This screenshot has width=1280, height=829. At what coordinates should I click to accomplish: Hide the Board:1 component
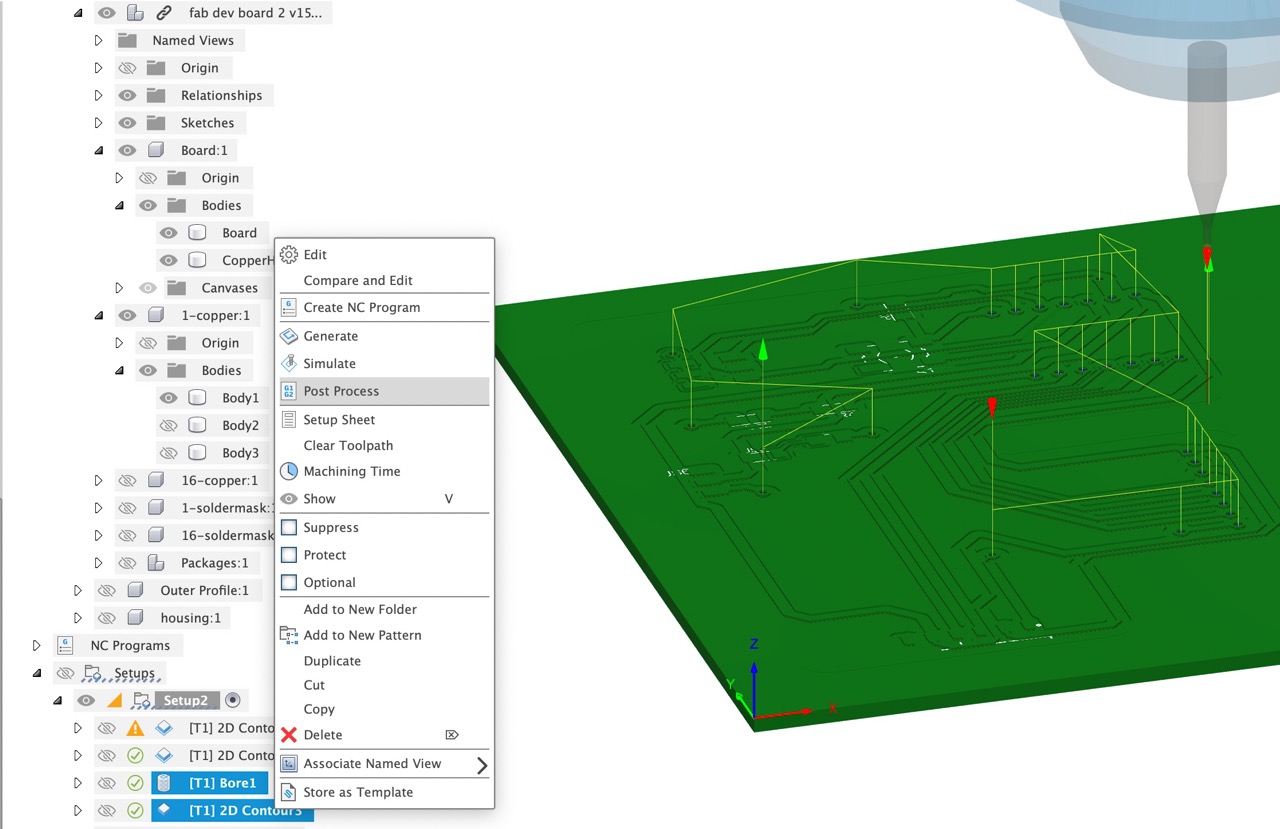[x=127, y=150]
